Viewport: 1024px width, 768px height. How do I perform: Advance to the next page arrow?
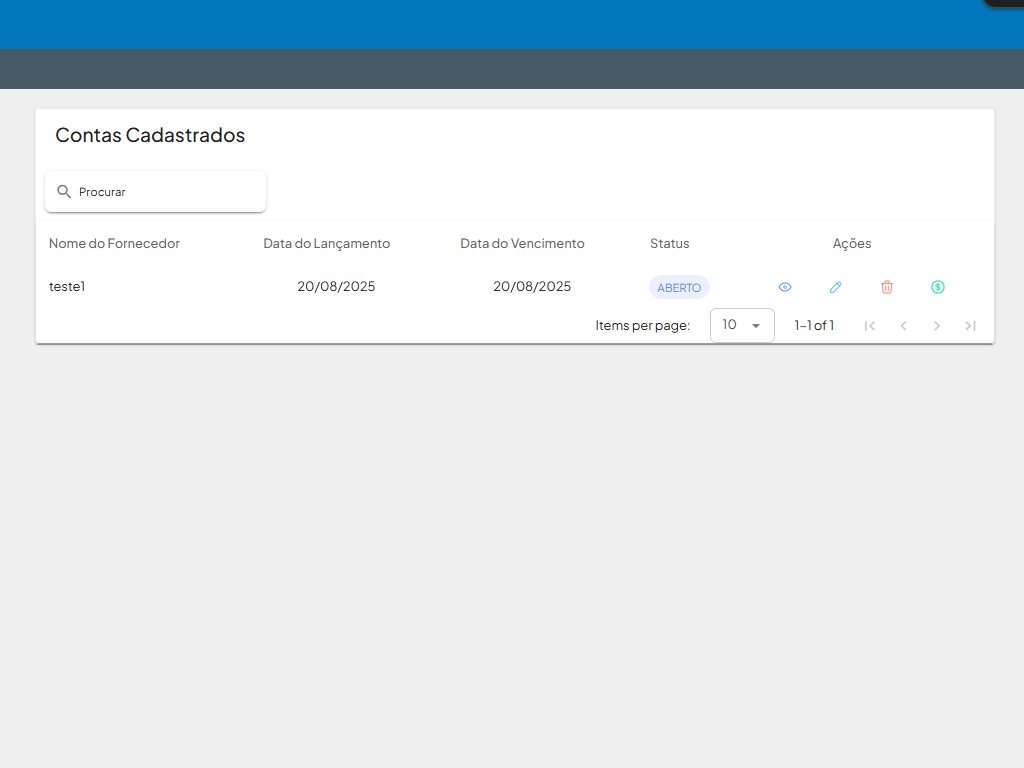[x=937, y=325]
